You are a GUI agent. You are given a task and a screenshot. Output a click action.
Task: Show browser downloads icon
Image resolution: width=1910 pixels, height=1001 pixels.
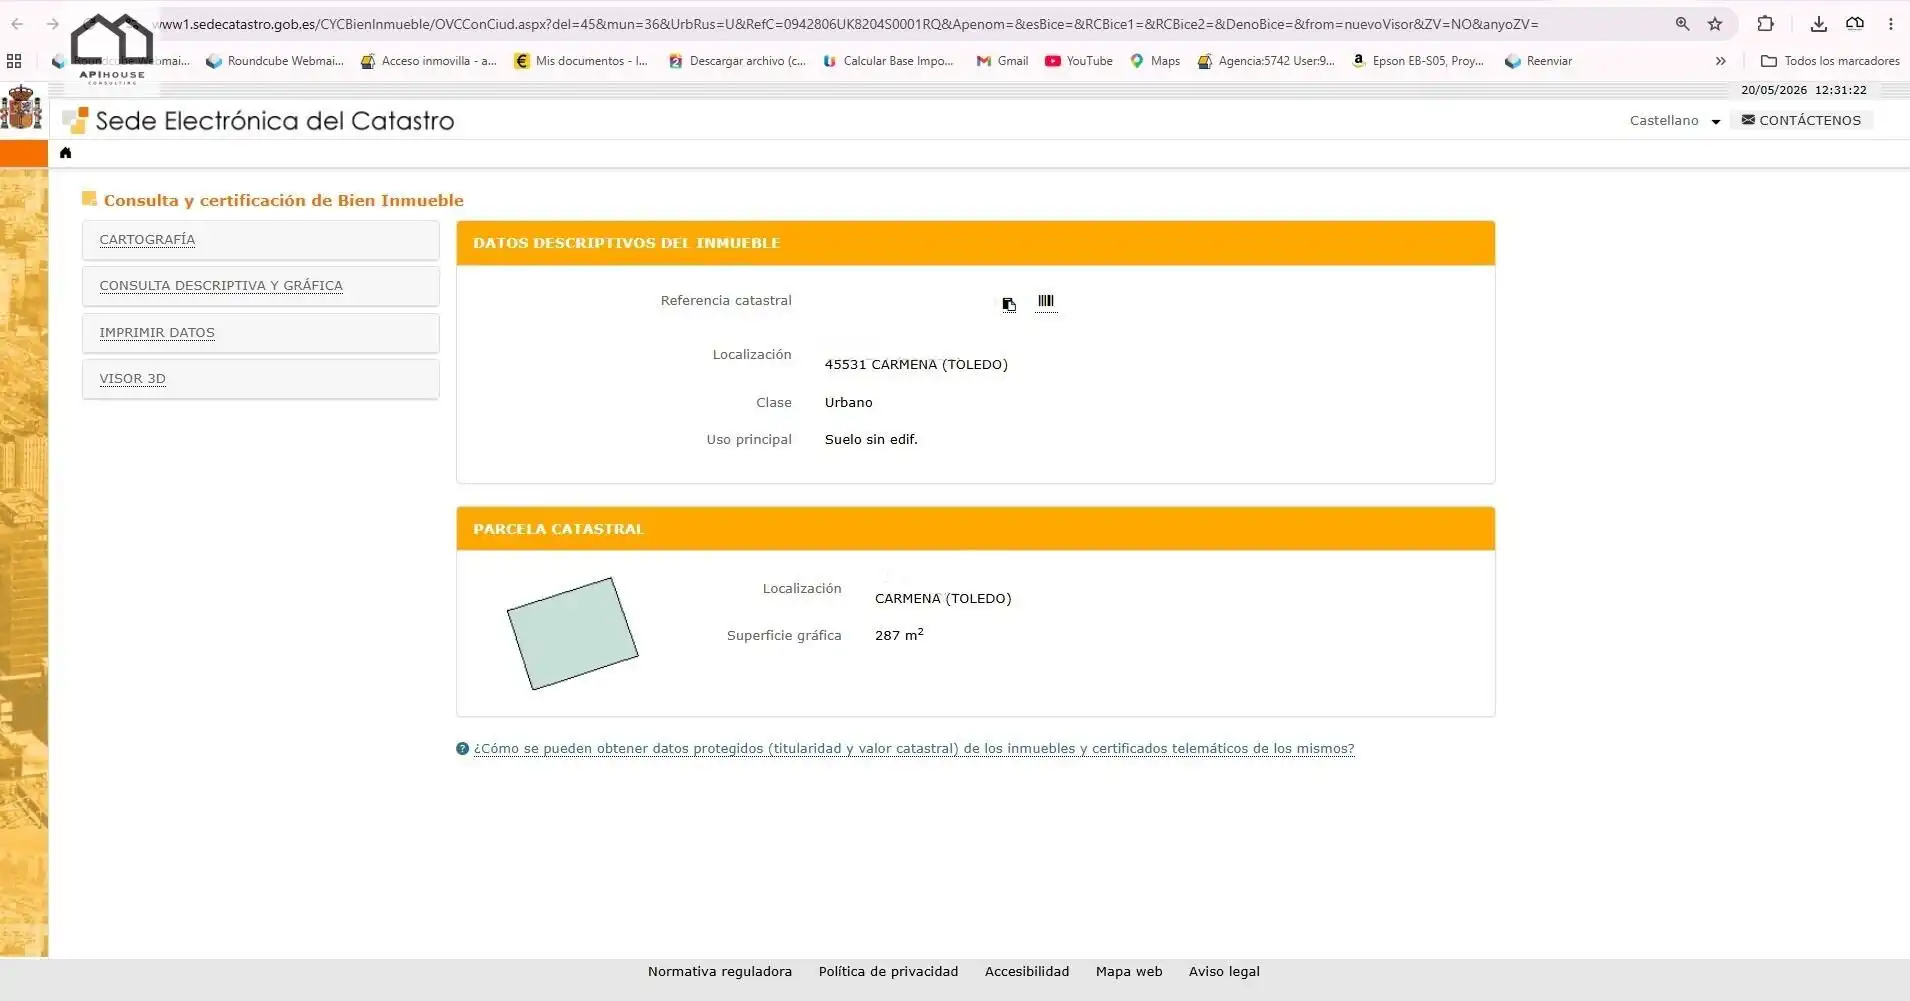point(1819,24)
